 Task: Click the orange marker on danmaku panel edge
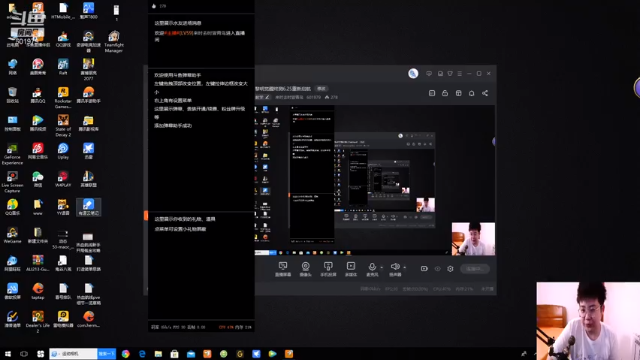click(146, 216)
